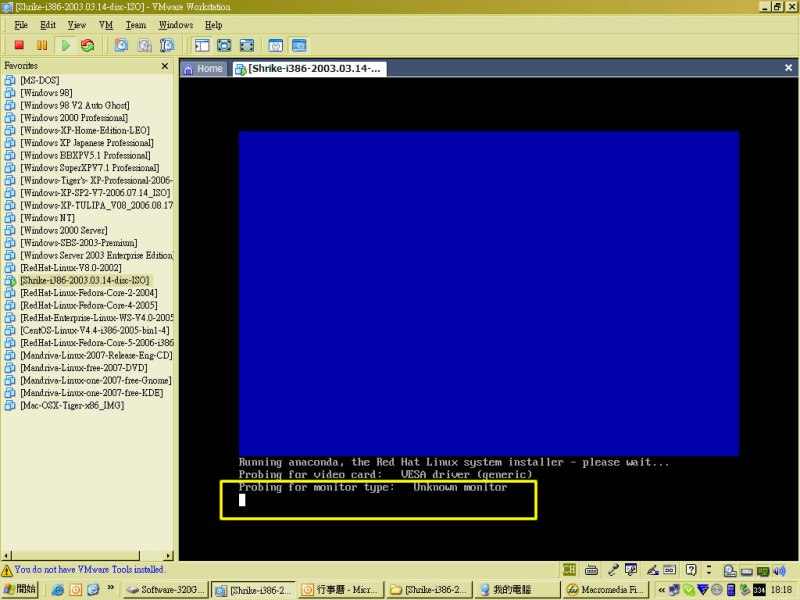Select [Mandriva-Linux-one-2007-free-KDE] favorite
Screen dimensions: 800x600
click(x=92, y=393)
